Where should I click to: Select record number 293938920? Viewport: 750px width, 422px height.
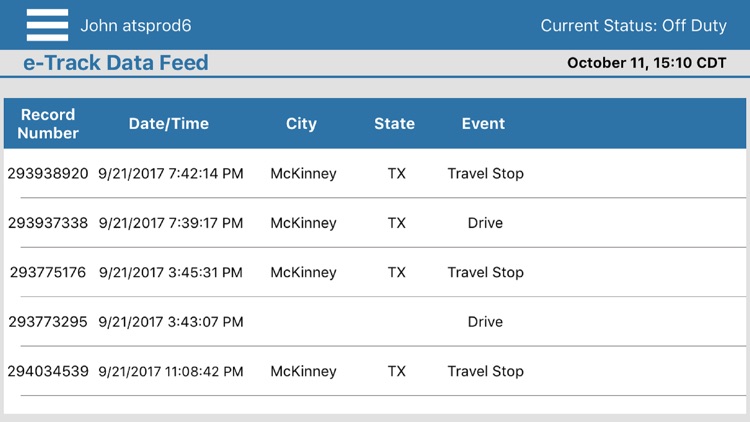[48, 173]
